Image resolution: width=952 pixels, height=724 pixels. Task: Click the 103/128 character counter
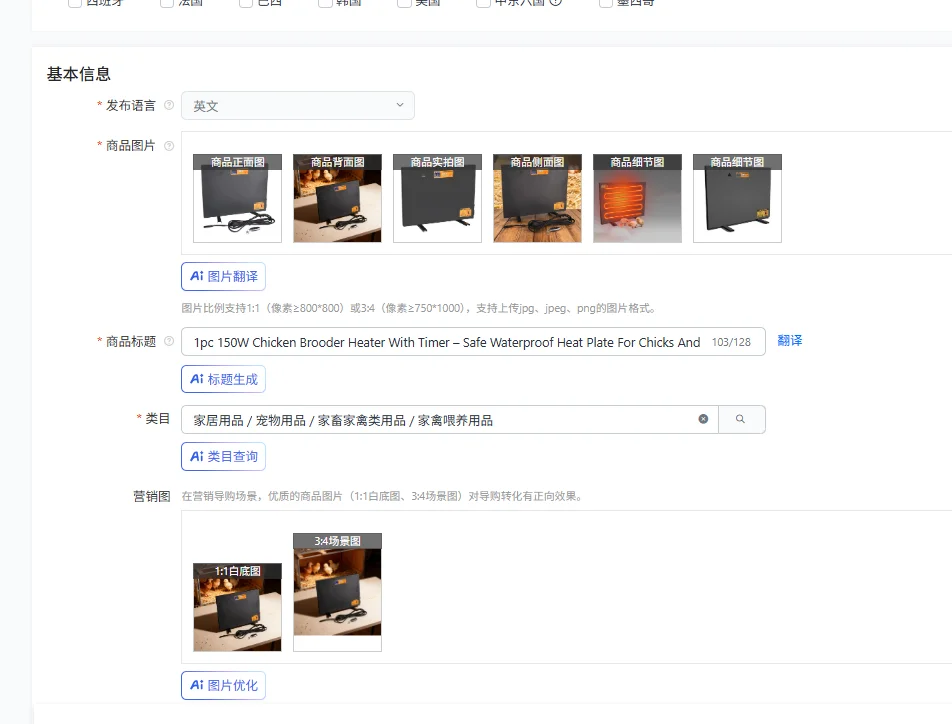pyautogui.click(x=731, y=342)
